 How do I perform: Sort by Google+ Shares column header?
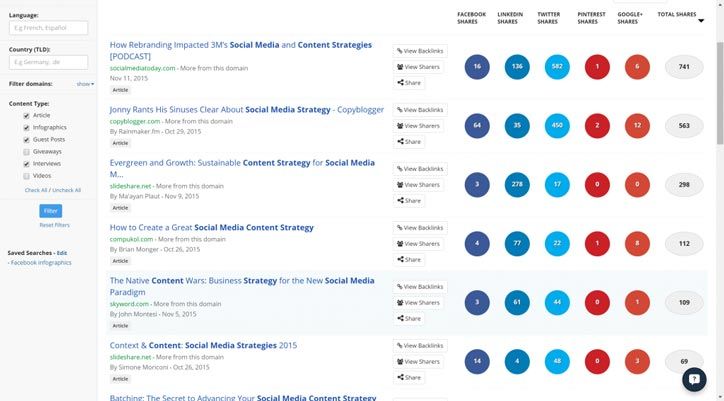[630, 18]
